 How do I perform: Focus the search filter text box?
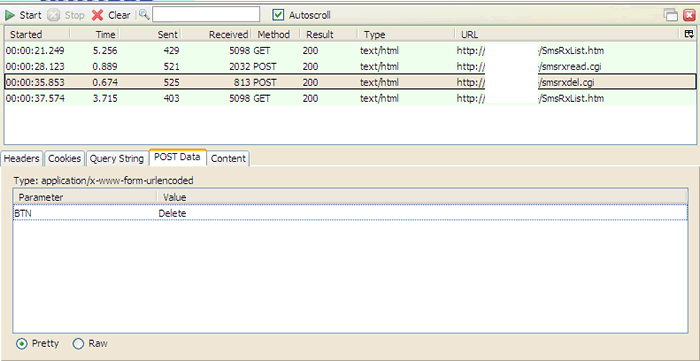click(206, 14)
